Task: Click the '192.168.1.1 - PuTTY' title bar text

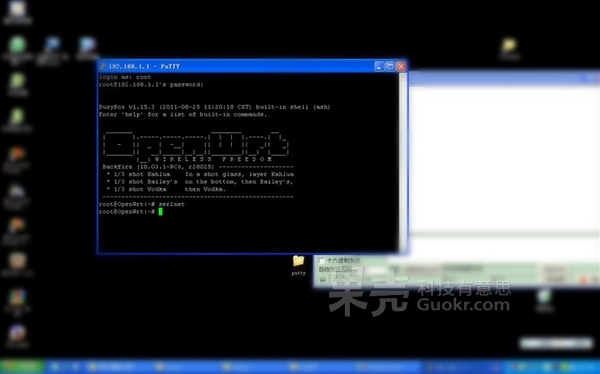Action: pos(144,66)
